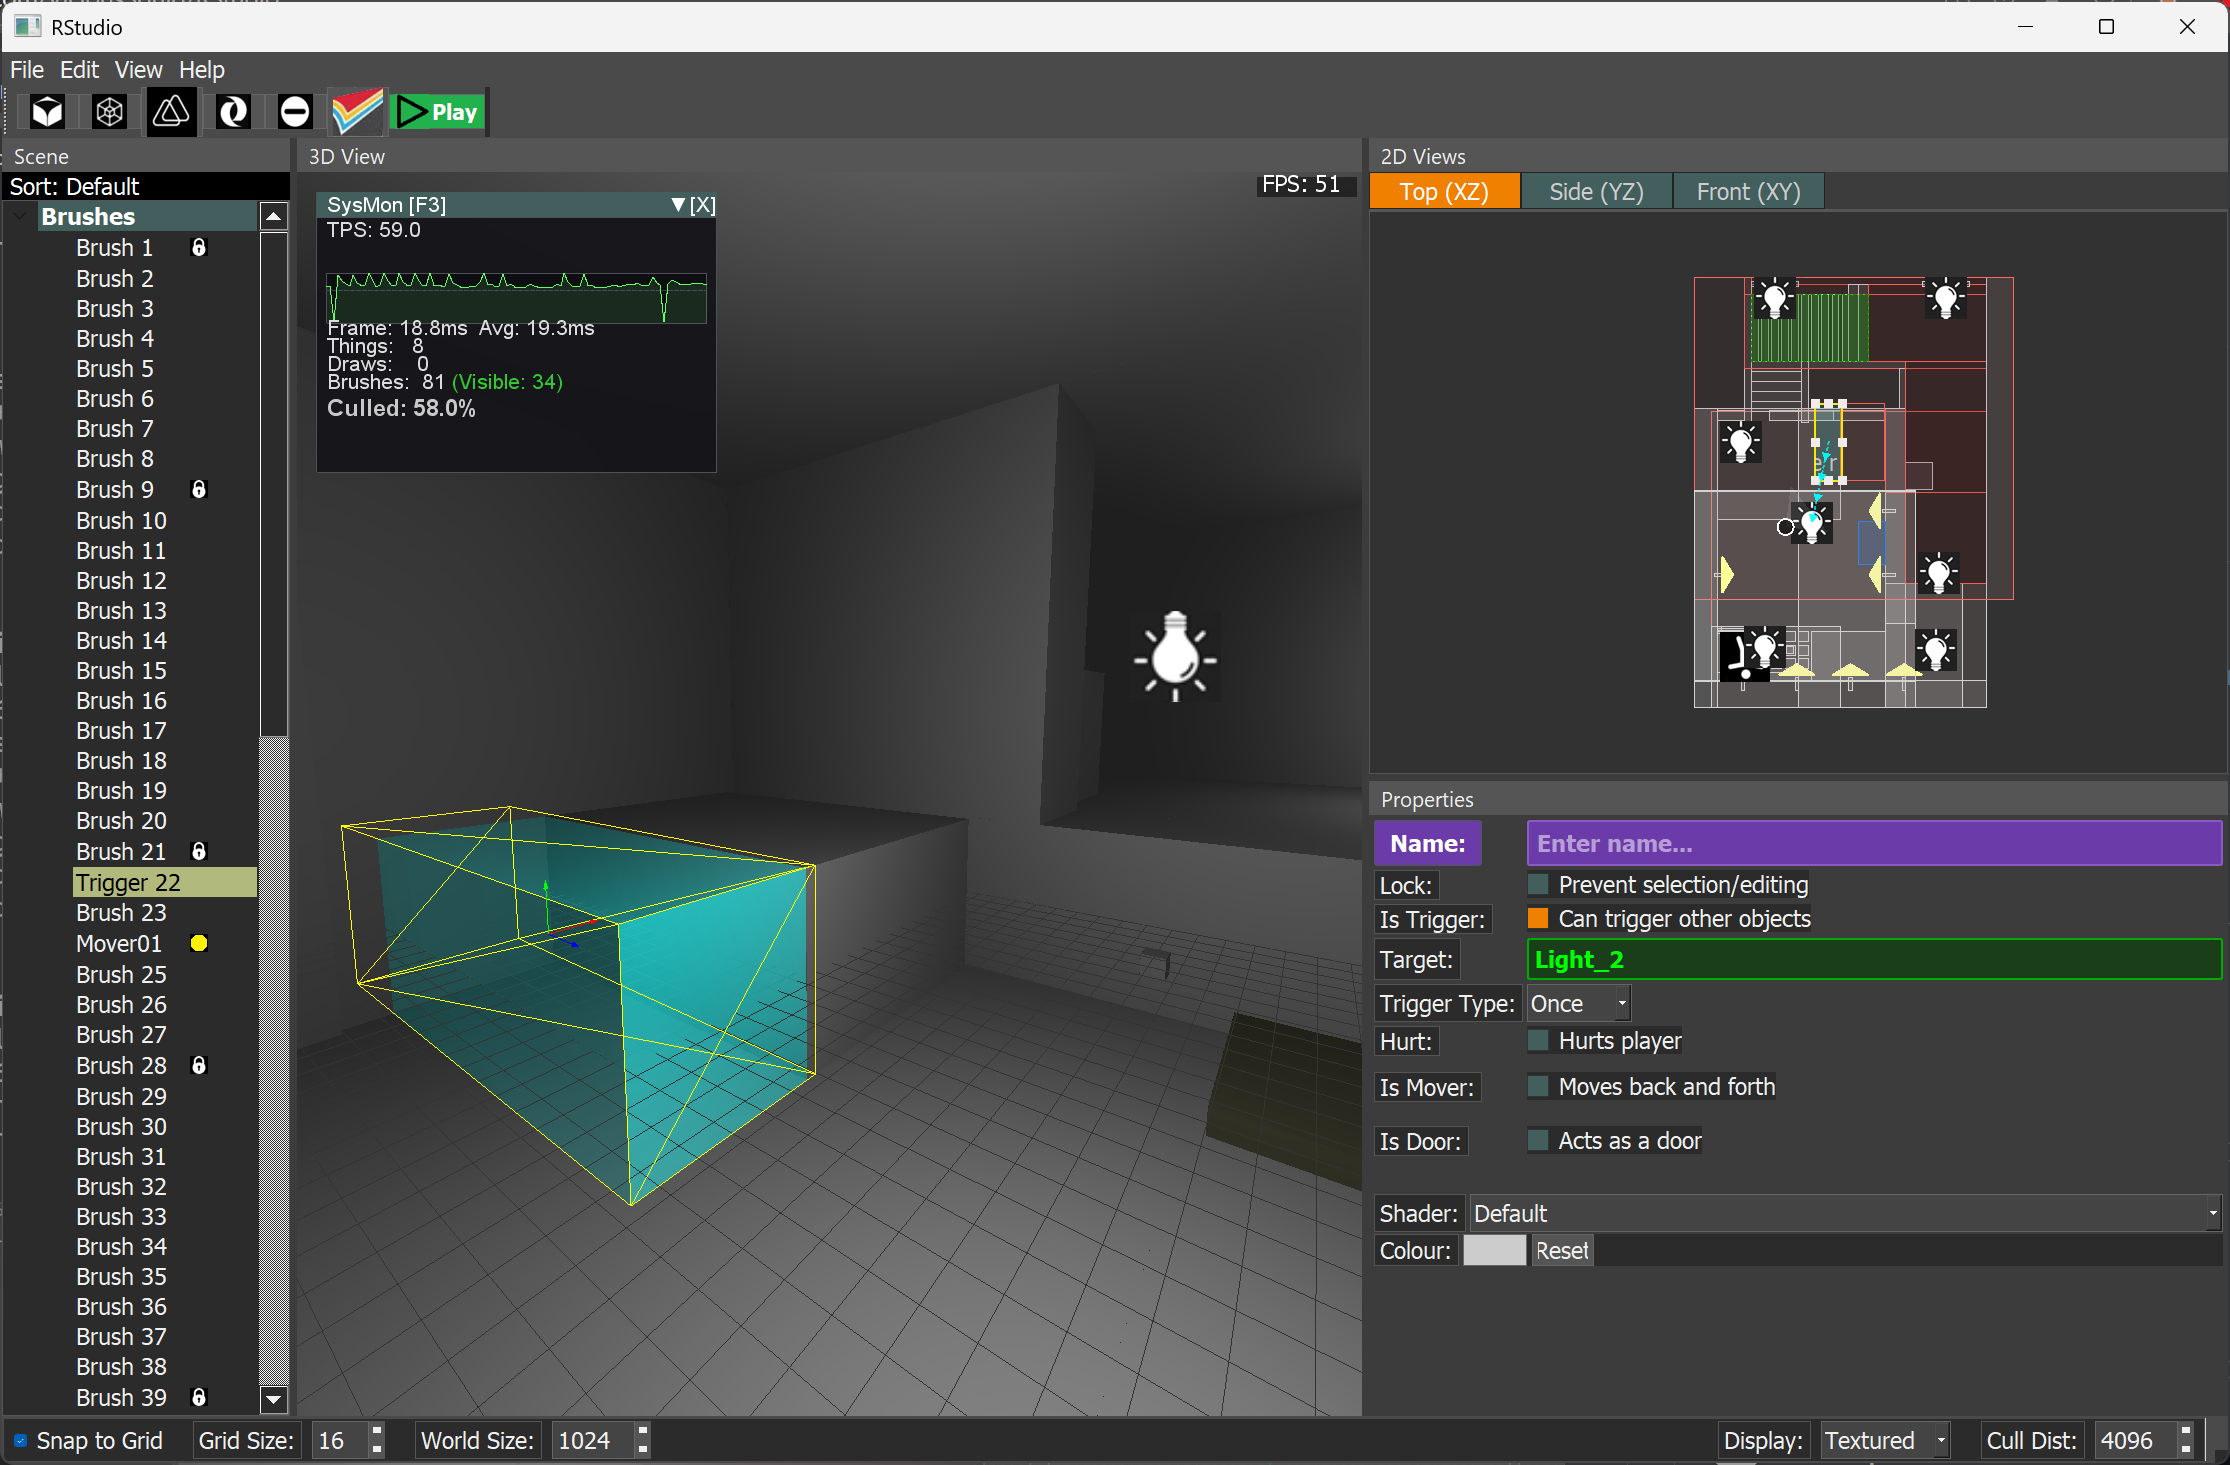
Task: Click the solid cube toolbar icon
Action: [x=47, y=112]
